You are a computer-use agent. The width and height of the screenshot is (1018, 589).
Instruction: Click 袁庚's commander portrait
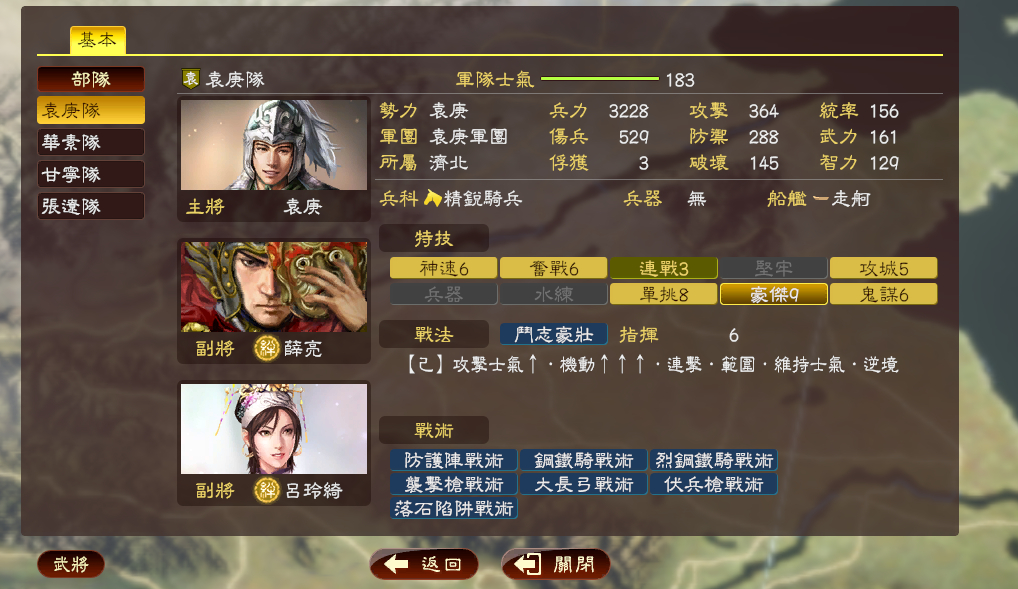[274, 145]
